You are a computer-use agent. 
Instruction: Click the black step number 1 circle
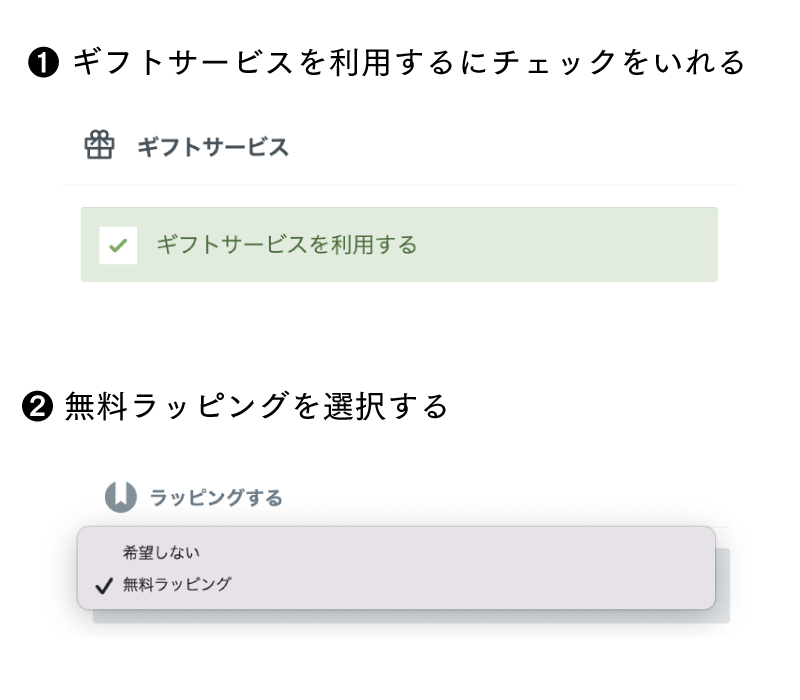point(43,62)
